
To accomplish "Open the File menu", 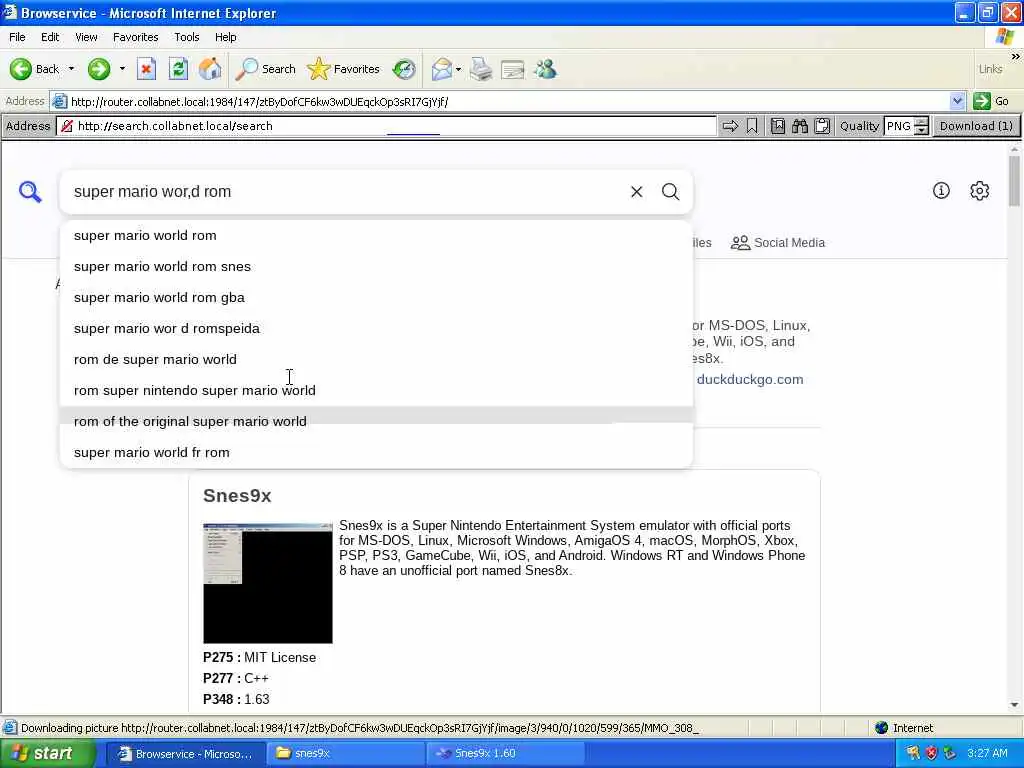I will [x=17, y=37].
